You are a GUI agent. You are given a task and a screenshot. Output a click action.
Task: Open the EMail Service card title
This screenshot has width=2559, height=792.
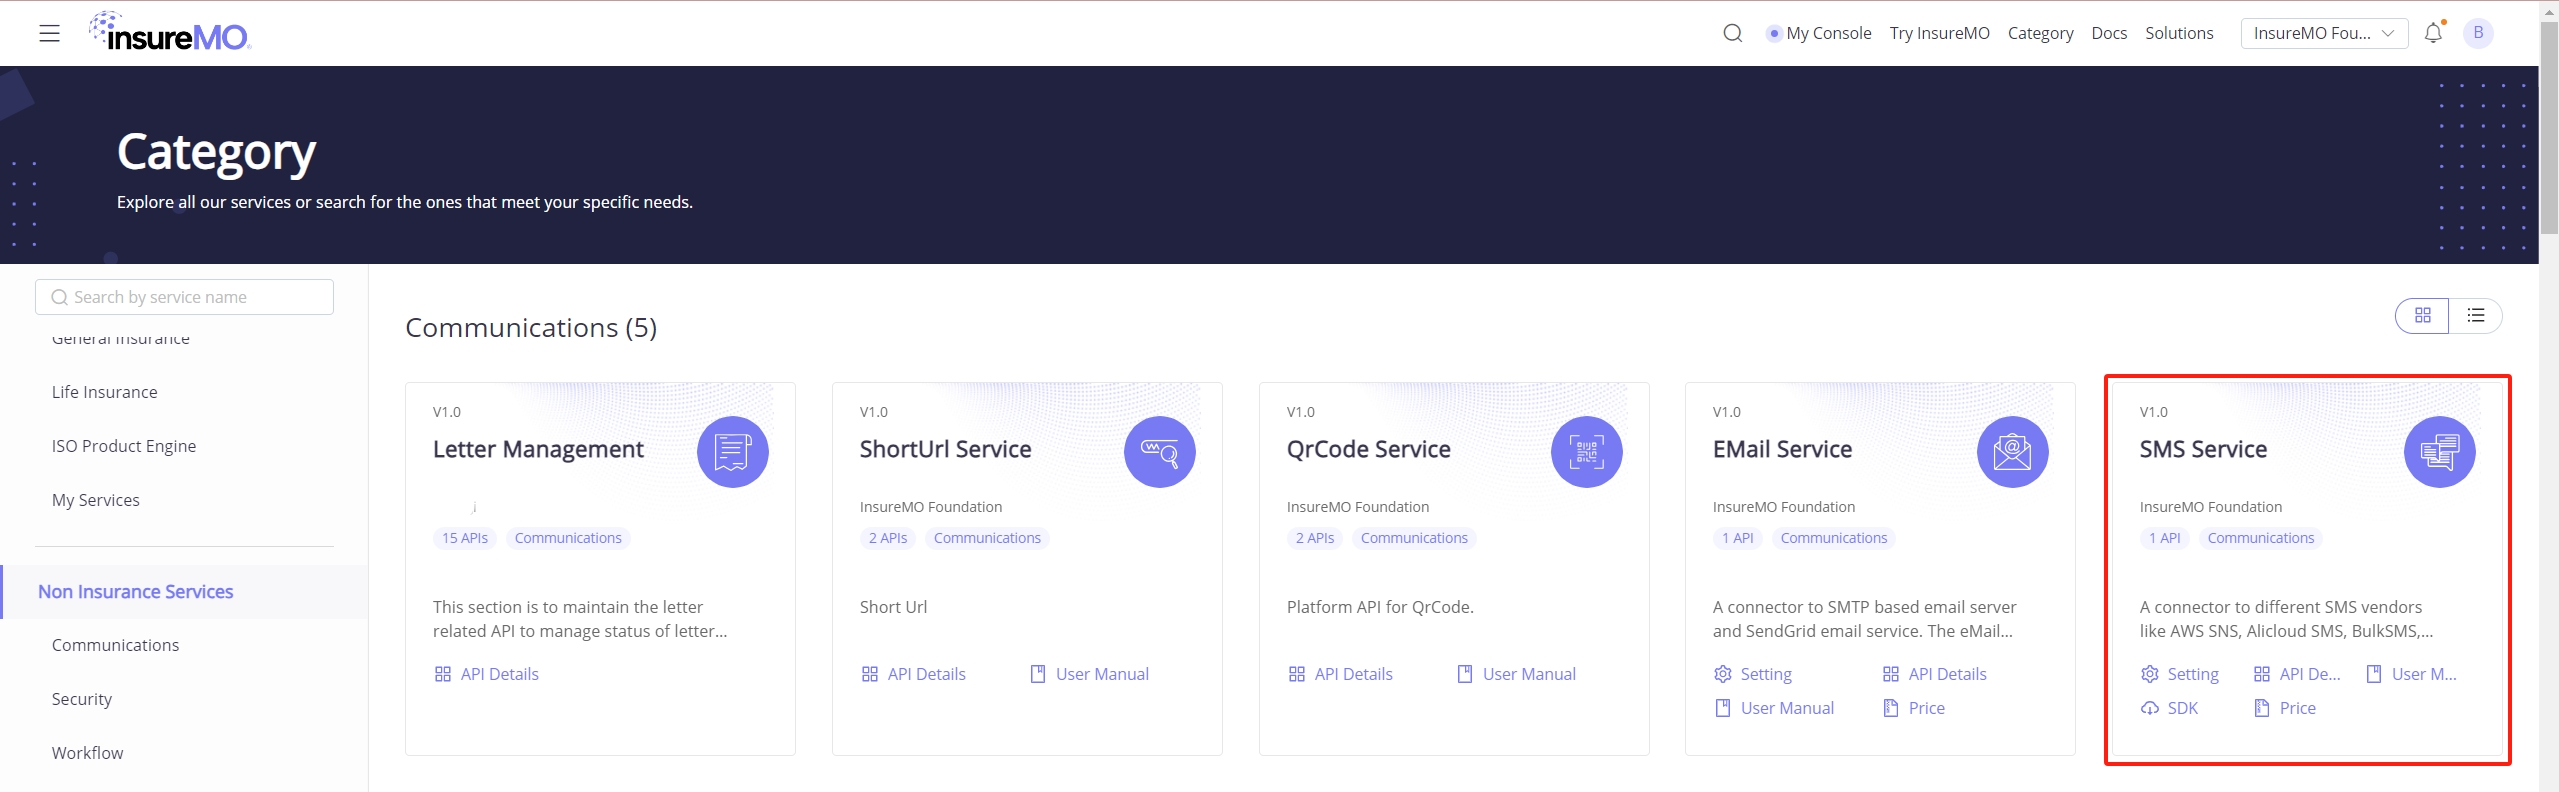[1783, 450]
